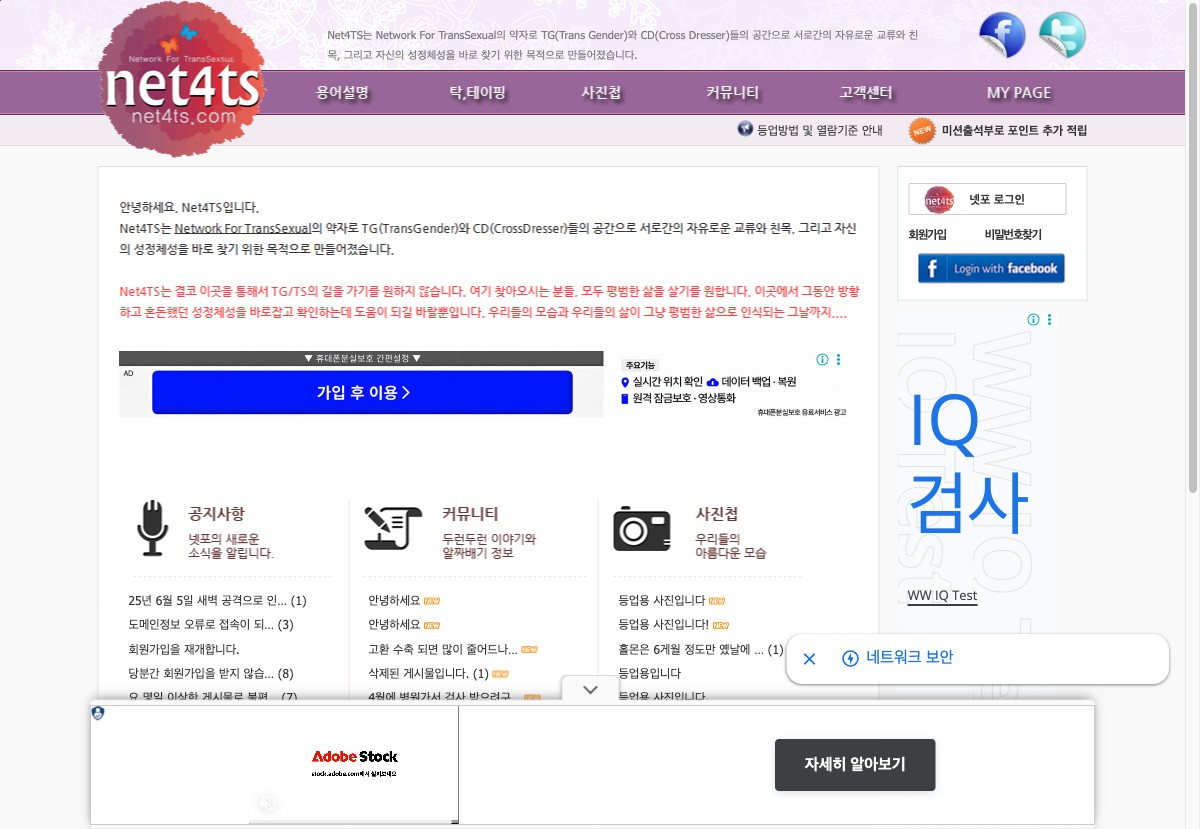Screen dimensions: 1200x829
Task: Open the banner ad options menu dots
Action: [x=838, y=360]
